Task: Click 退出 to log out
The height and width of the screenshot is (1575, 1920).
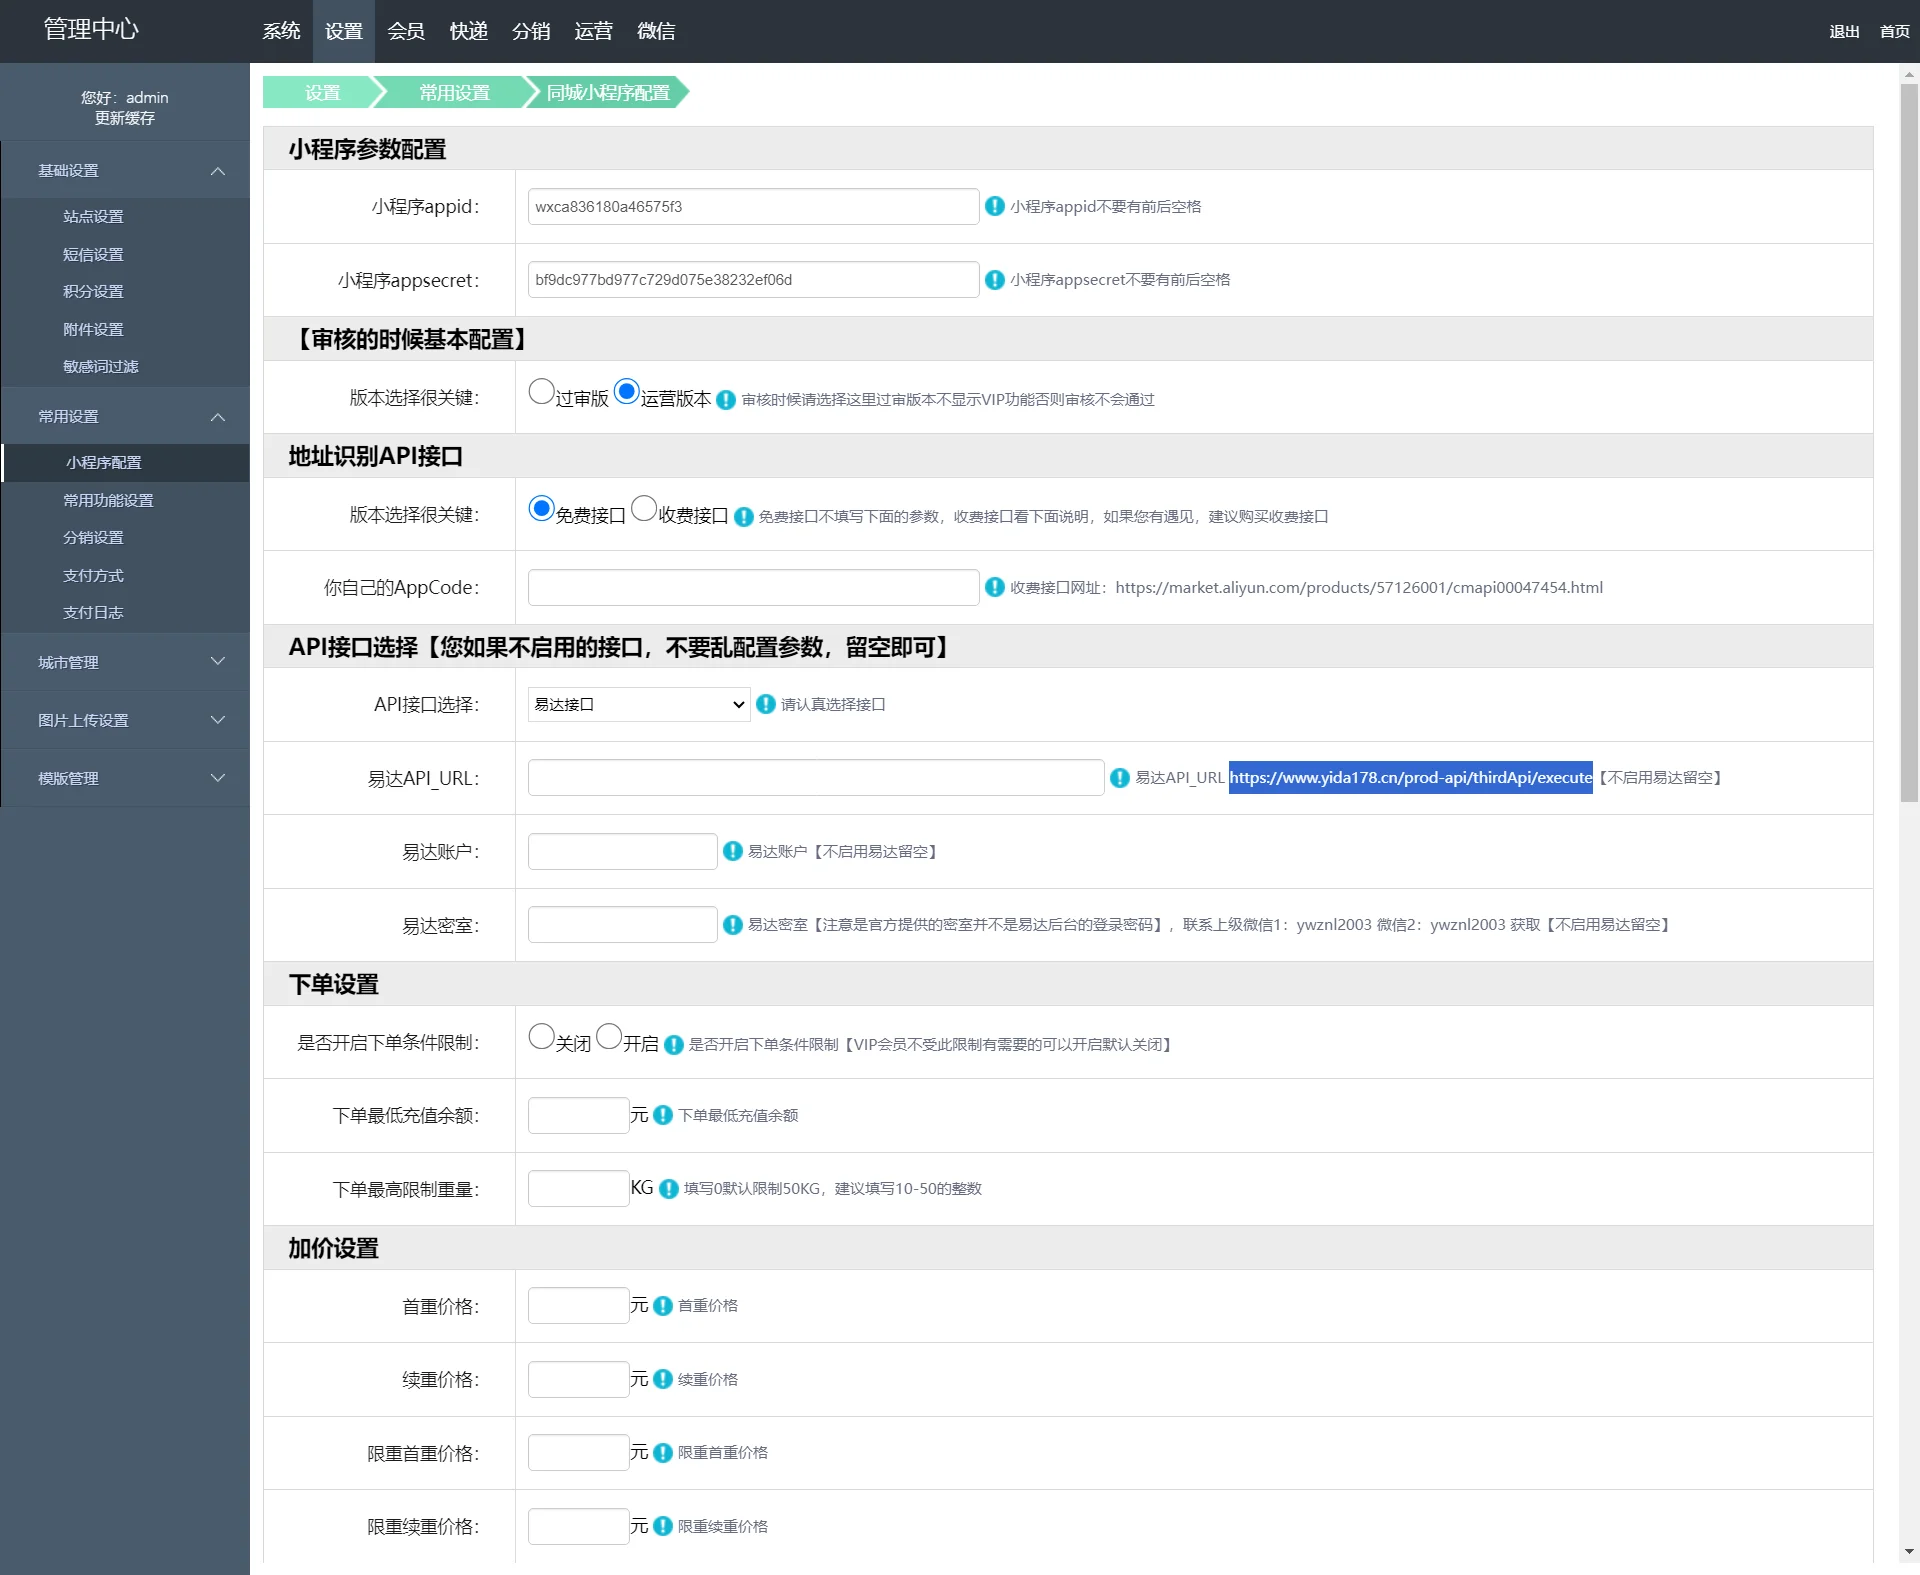Action: click(1844, 31)
